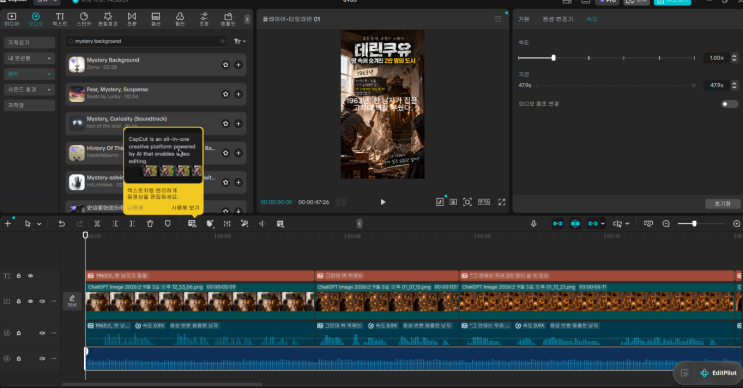Open the Text (TI) panel icon

coord(60,19)
